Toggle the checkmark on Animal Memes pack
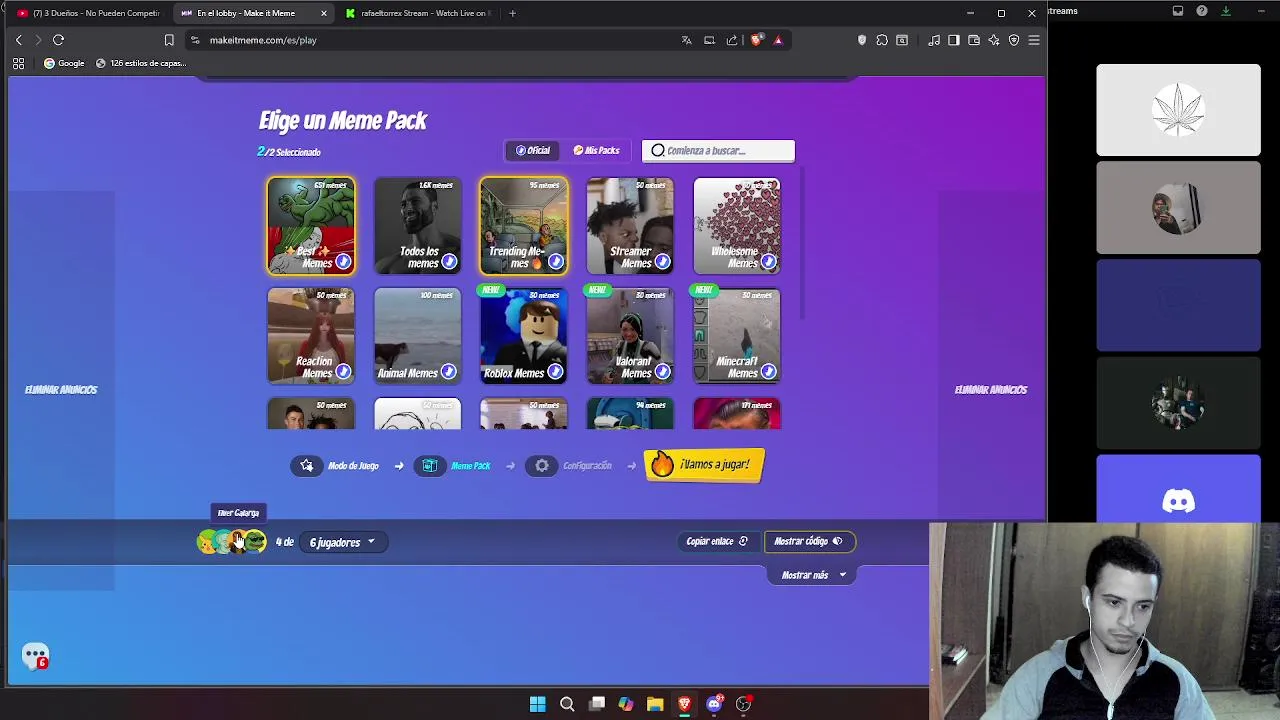Viewport: 1280px width, 720px height. coord(449,372)
